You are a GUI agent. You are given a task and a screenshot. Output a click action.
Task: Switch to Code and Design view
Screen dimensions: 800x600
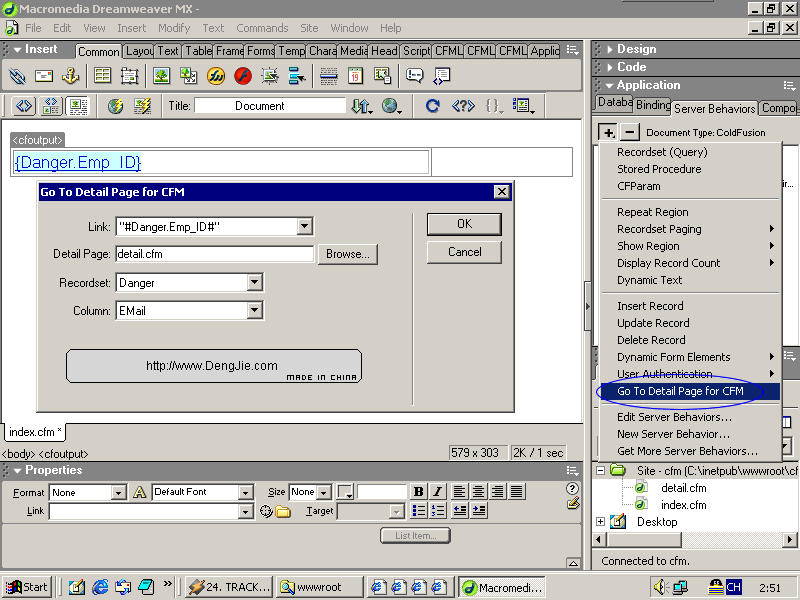click(51, 106)
